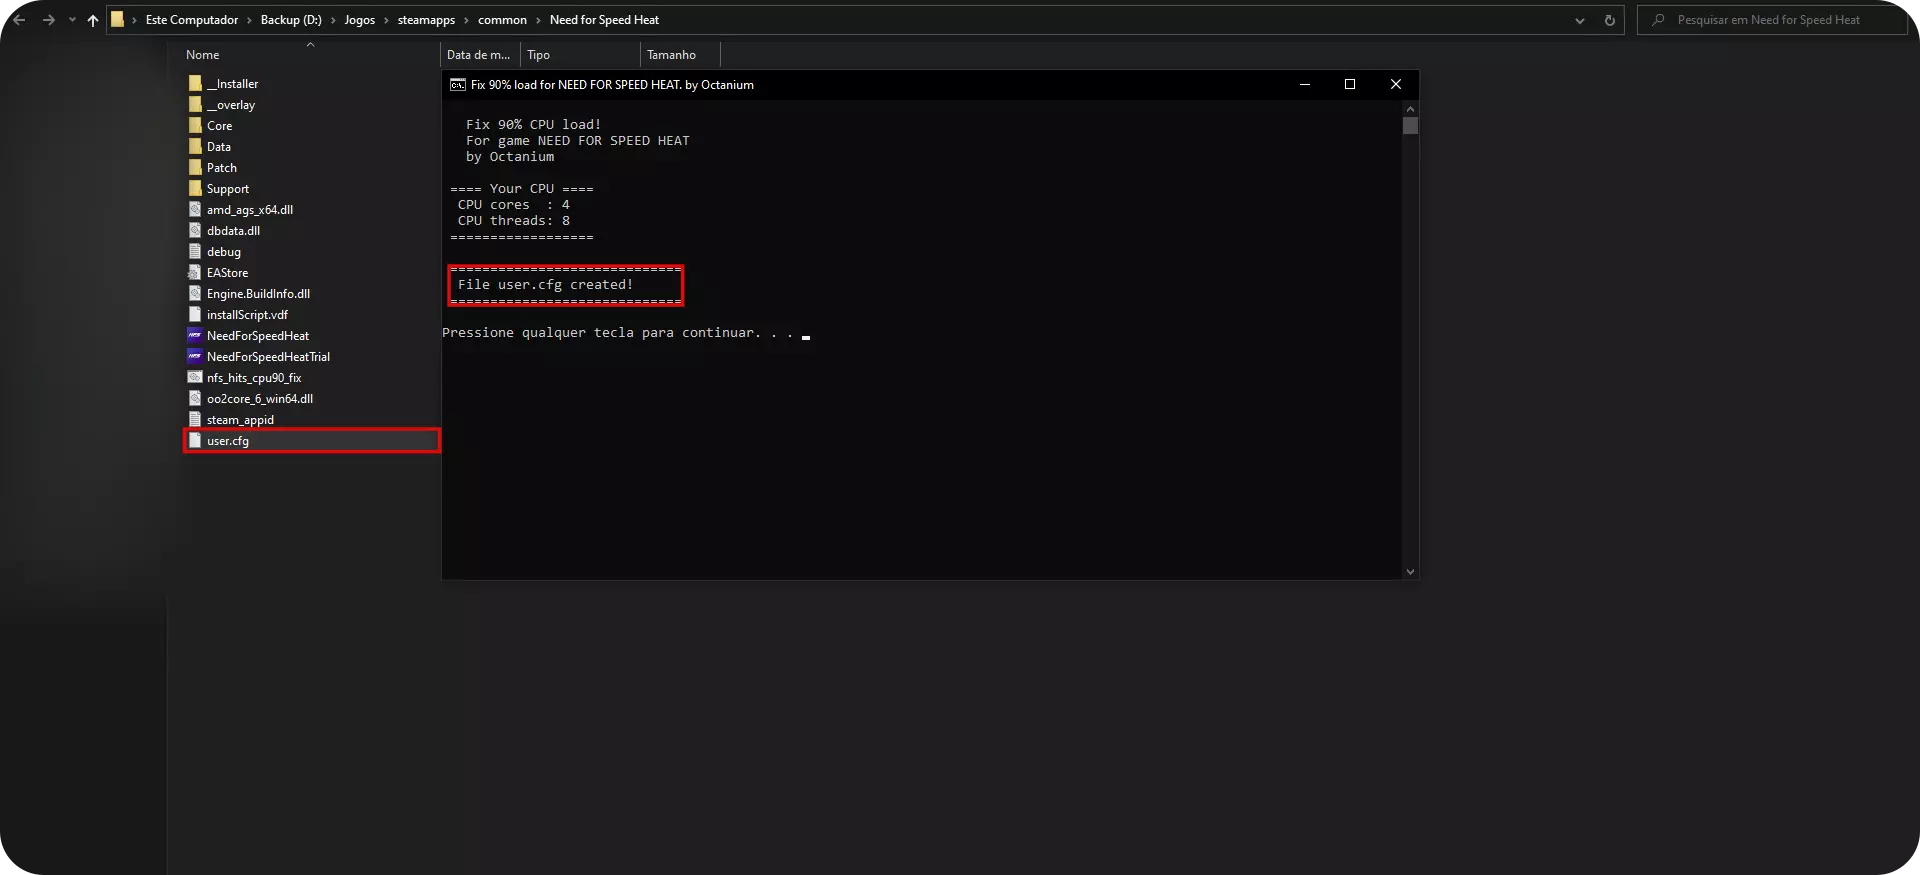The width and height of the screenshot is (1920, 875).
Task: Sort files by the 'Data de m...' column
Action: [x=480, y=55]
